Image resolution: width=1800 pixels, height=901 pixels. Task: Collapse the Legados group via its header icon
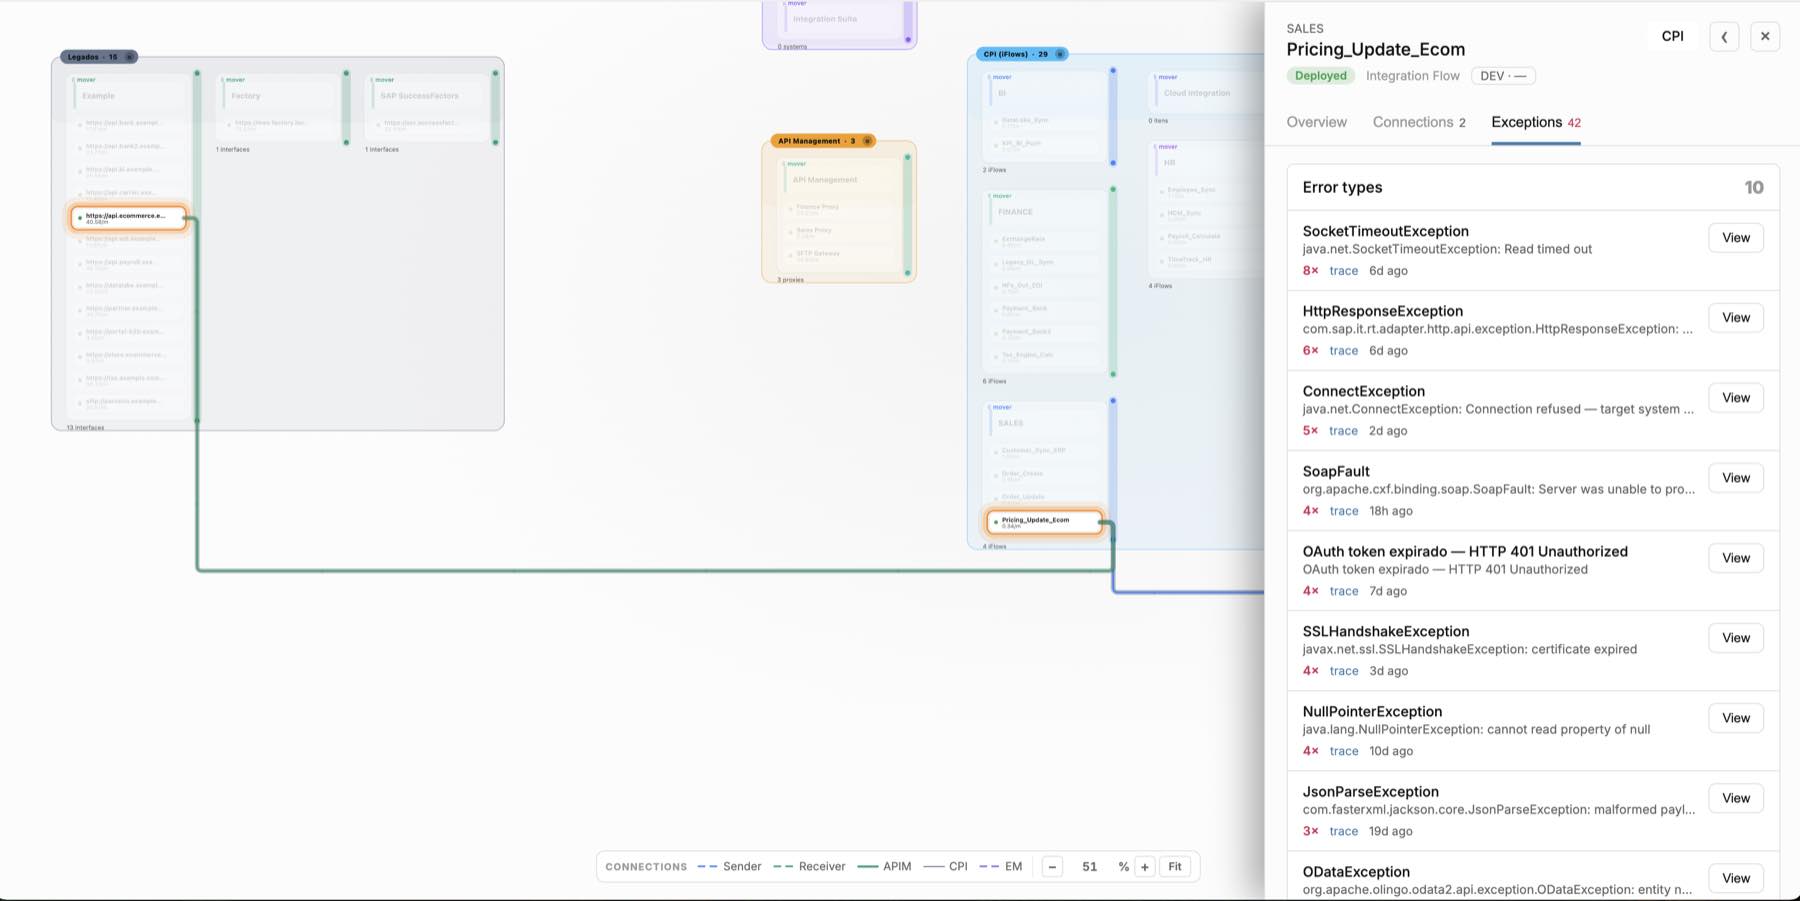pyautogui.click(x=129, y=57)
